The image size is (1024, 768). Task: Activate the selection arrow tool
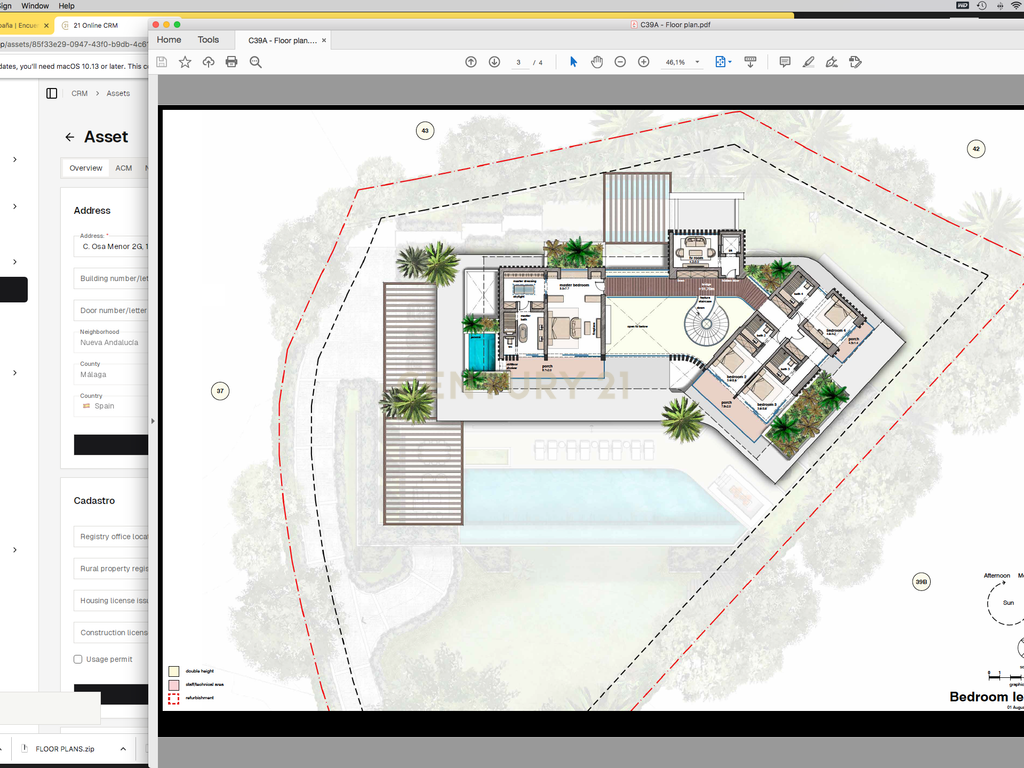coord(573,62)
